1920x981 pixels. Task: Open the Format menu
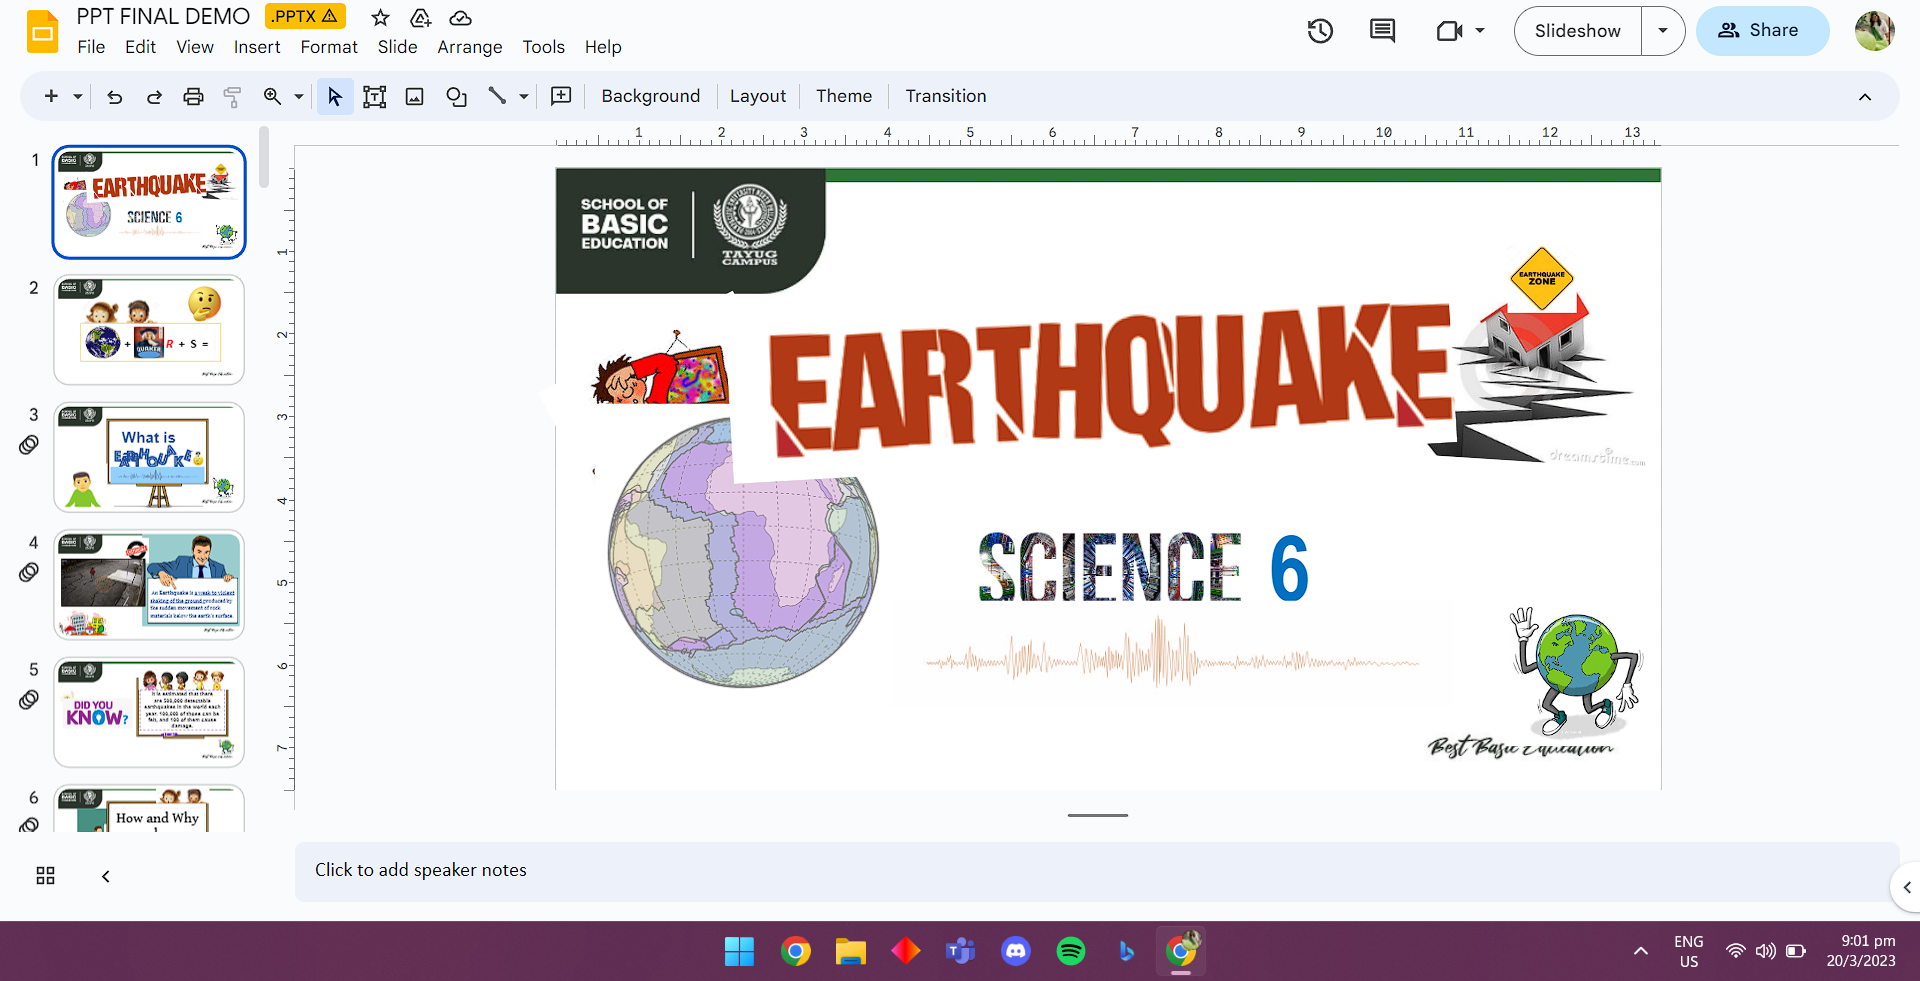pos(329,47)
